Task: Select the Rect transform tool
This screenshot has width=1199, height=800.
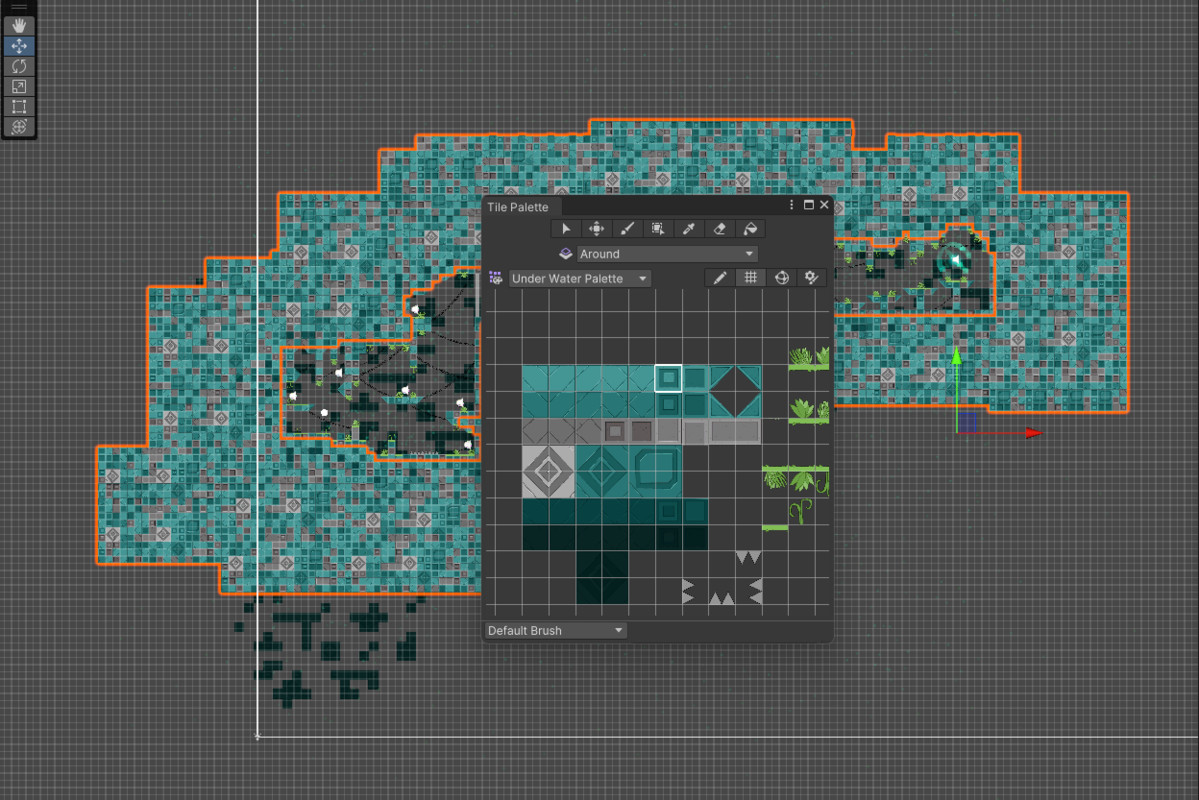Action: coord(18,107)
